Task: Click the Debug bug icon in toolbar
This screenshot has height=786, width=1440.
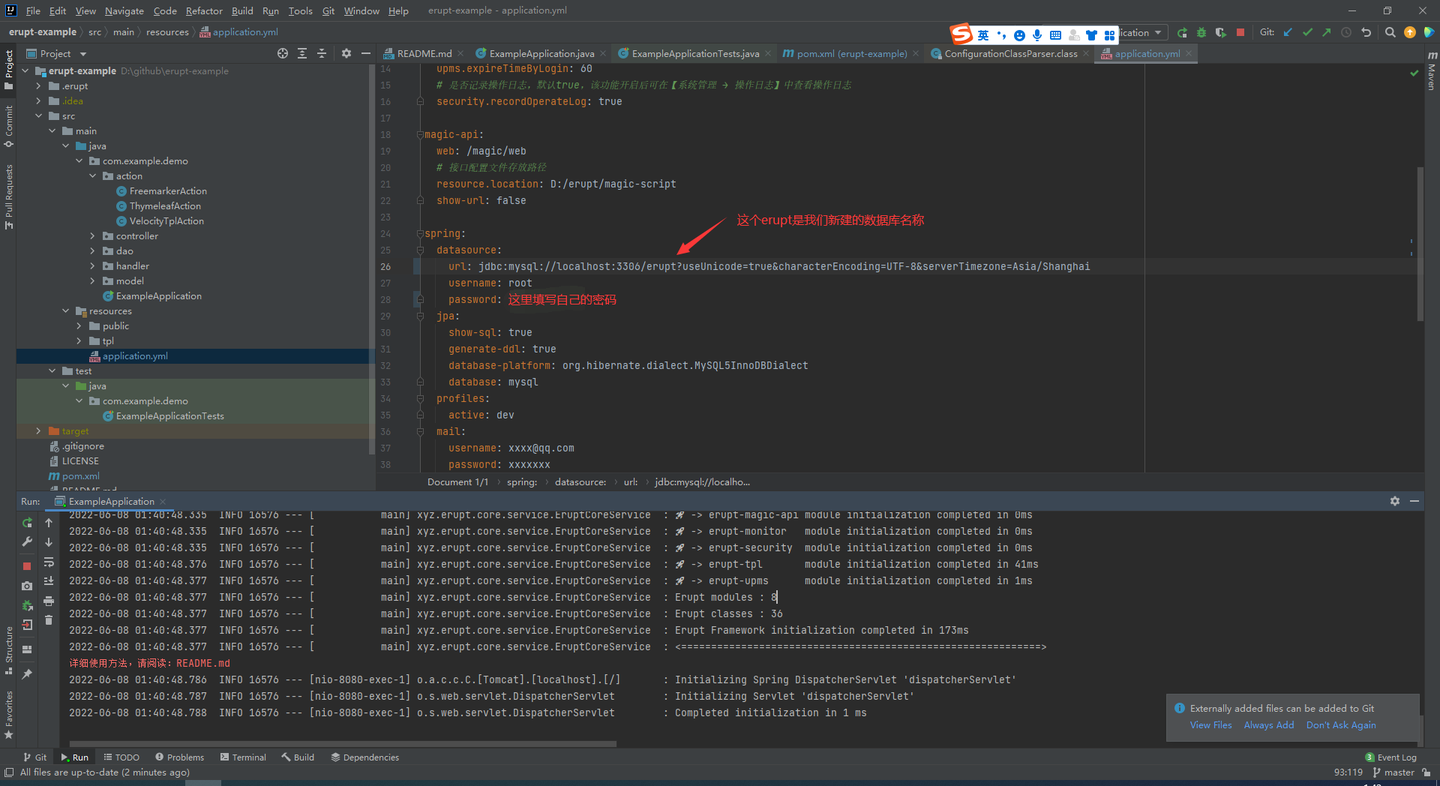Action: tap(1202, 32)
